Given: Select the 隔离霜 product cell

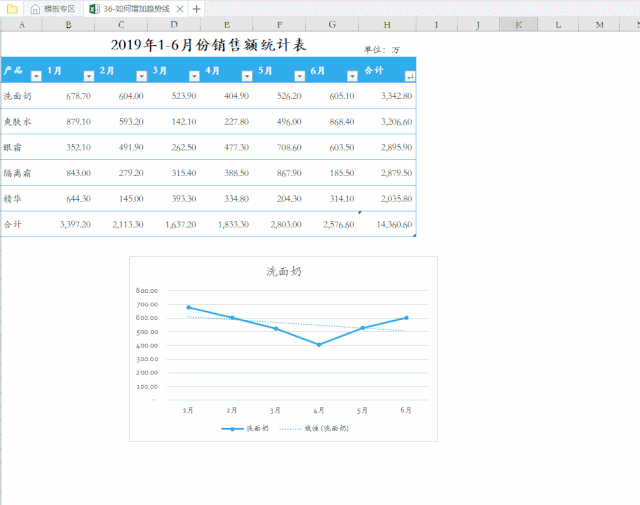Looking at the screenshot, I should tap(22, 173).
